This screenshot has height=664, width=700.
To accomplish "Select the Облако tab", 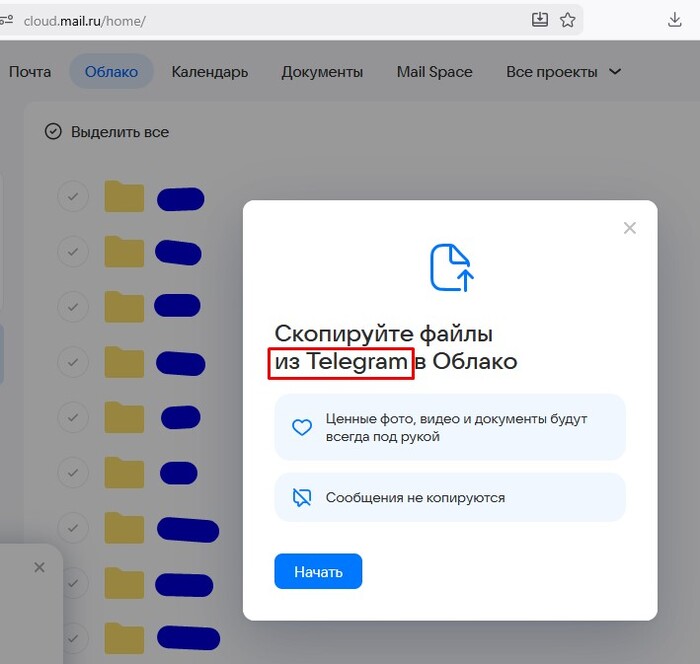I will pyautogui.click(x=111, y=72).
